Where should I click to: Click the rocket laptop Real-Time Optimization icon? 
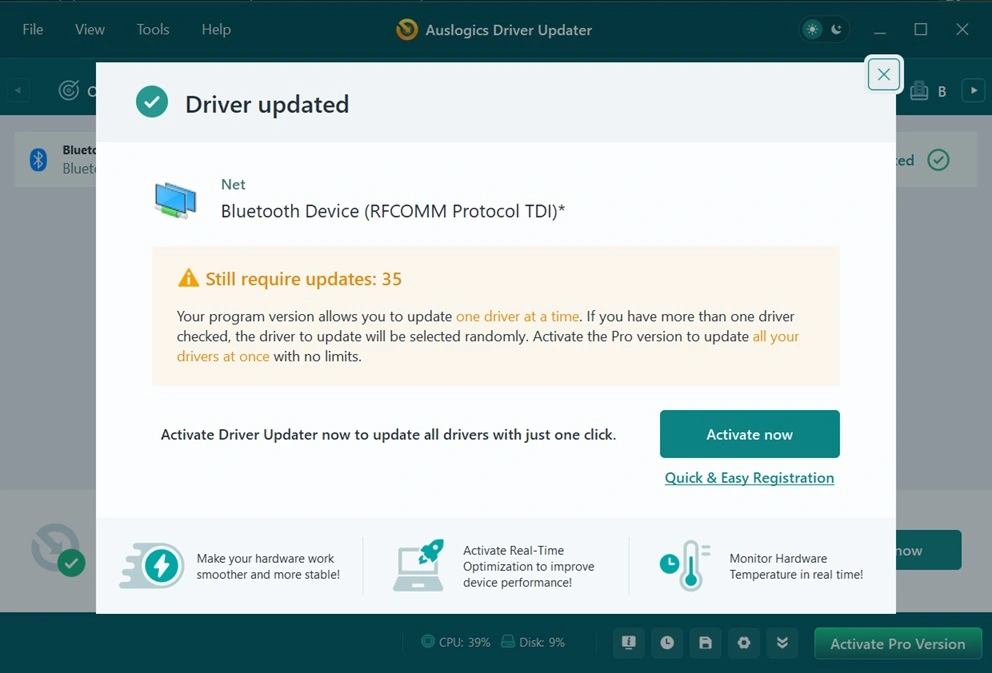point(419,565)
